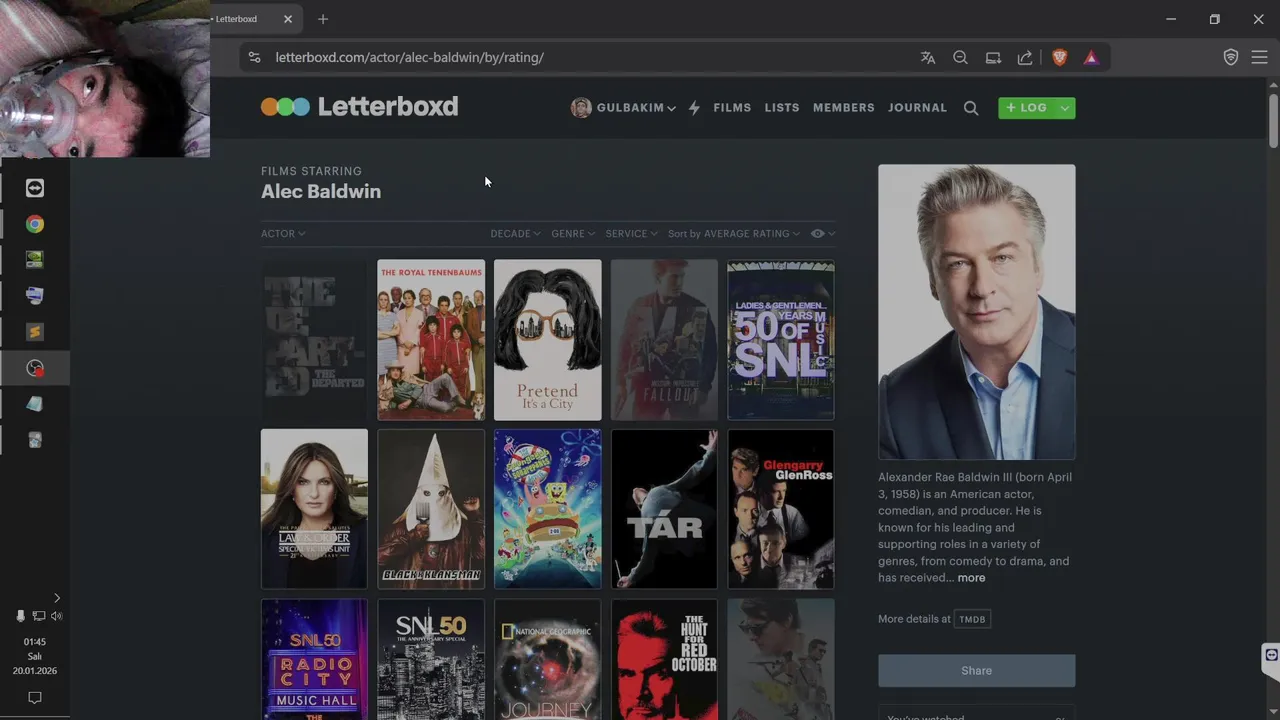Open the BlacKkKlansman poster
Screen dimensions: 1280x720
coord(431,509)
